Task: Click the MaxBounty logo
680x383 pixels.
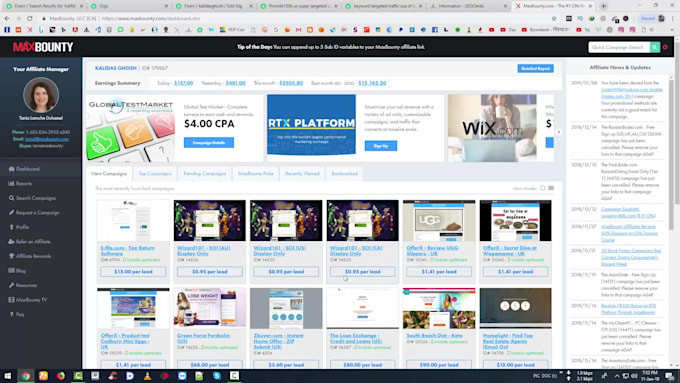Action: (x=43, y=47)
